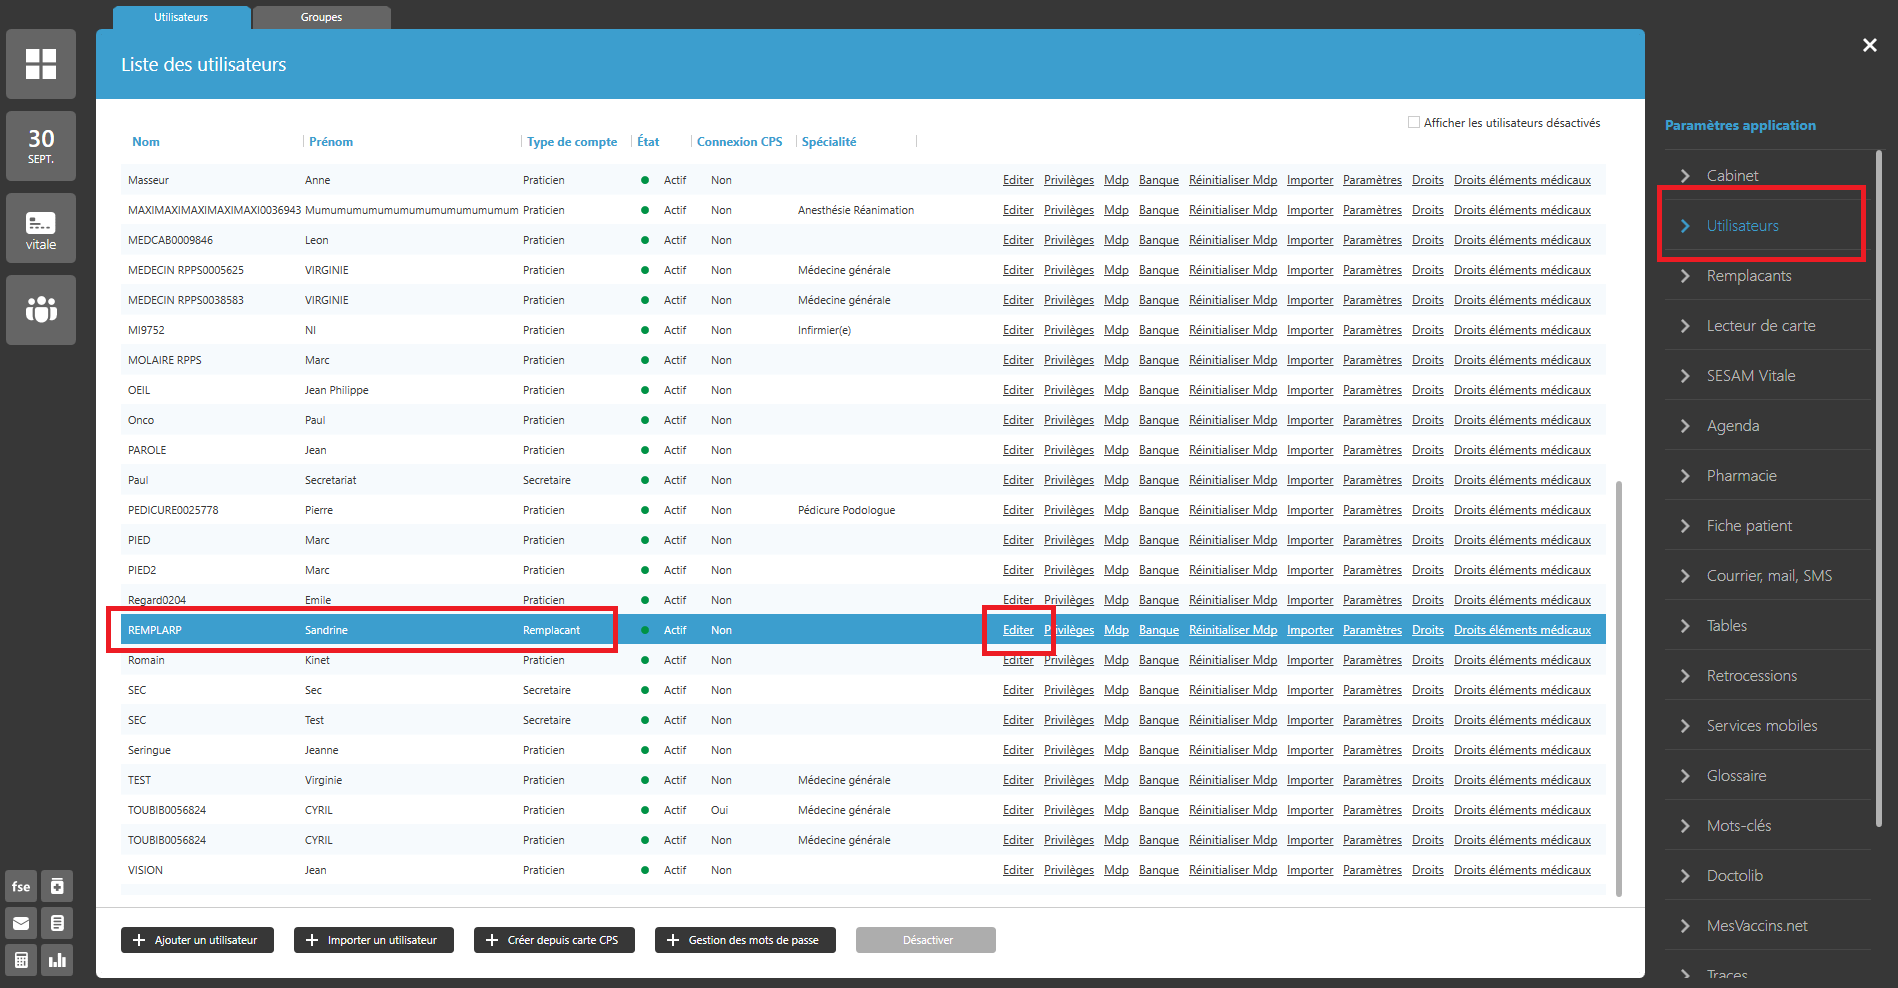Open the 30 Sept. calendar tile

tap(41, 146)
